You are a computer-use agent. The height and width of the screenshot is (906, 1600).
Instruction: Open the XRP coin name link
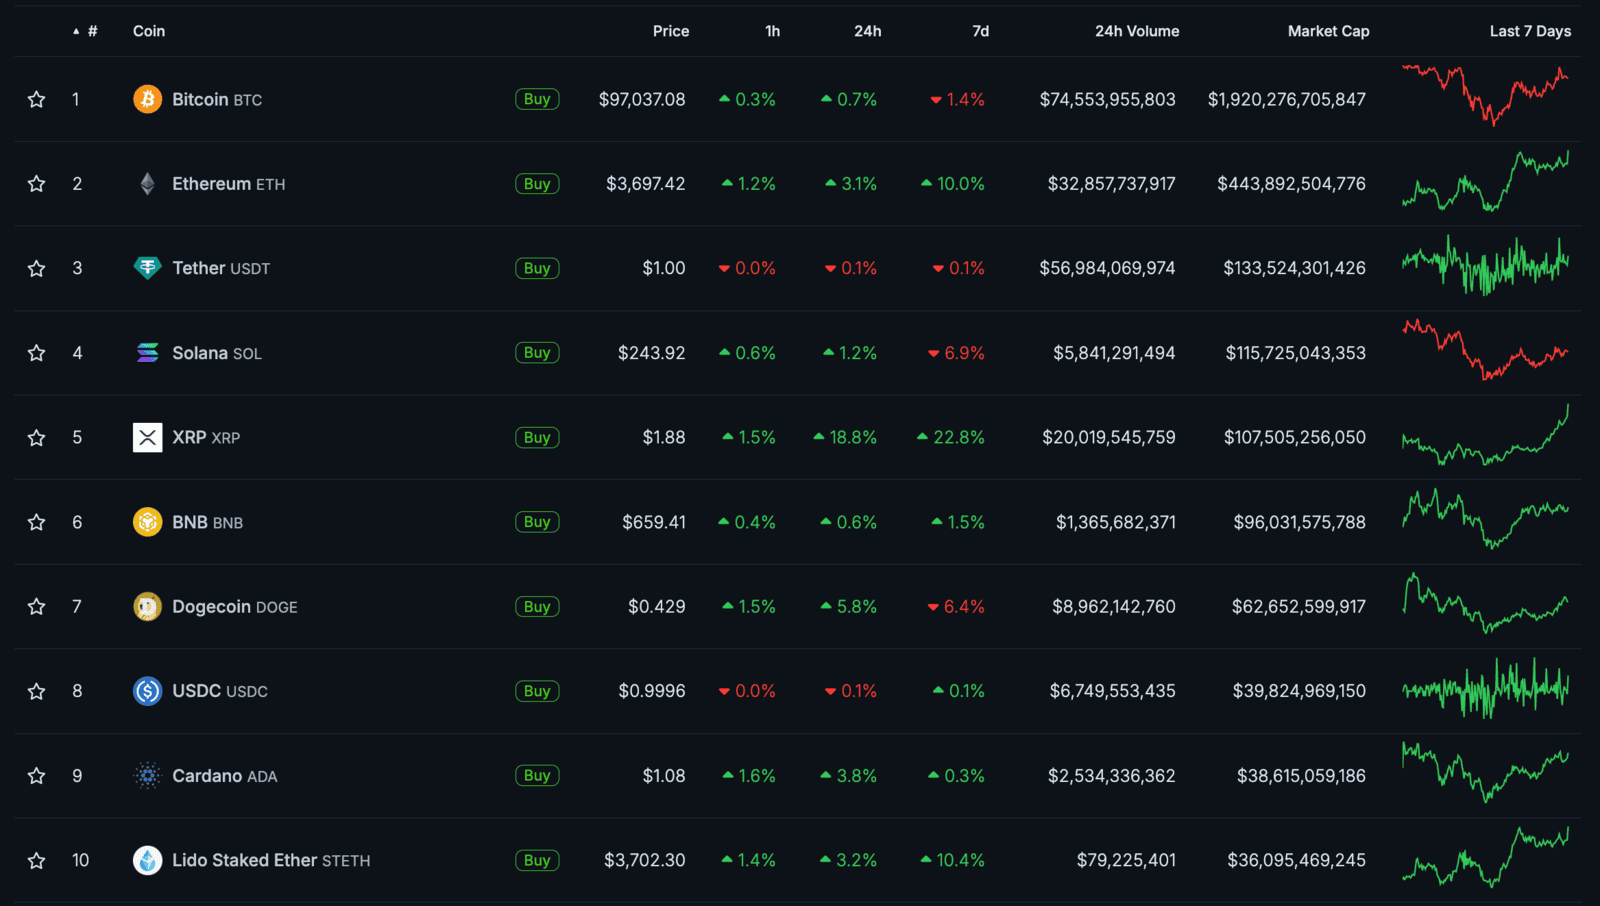point(206,437)
